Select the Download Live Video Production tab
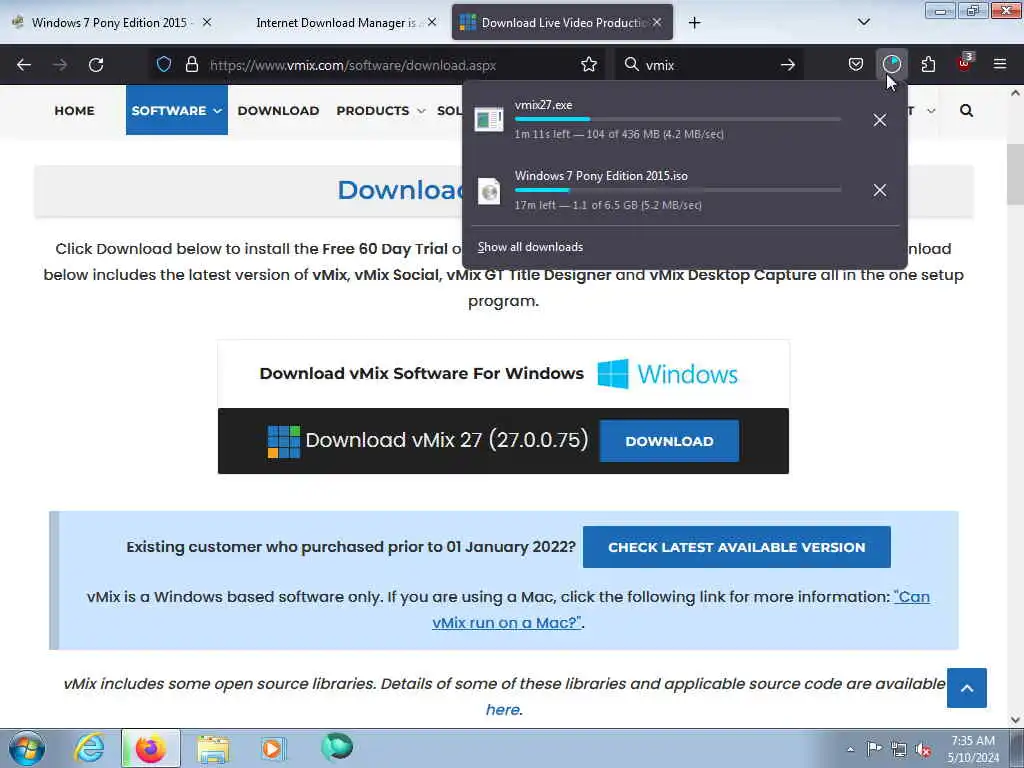This screenshot has width=1024, height=768. [x=563, y=23]
